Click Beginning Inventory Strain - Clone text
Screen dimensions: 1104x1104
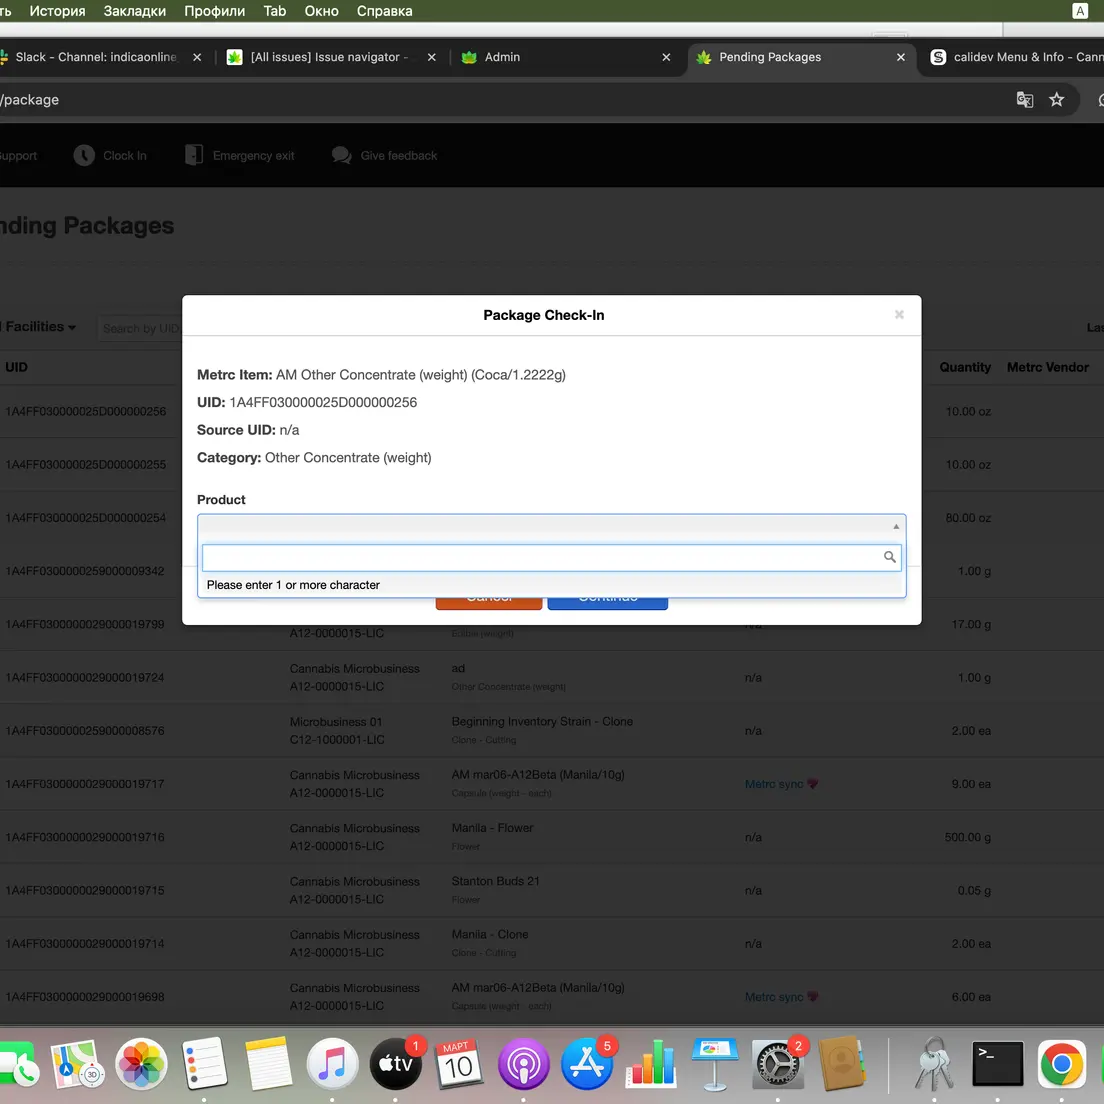[x=541, y=721]
